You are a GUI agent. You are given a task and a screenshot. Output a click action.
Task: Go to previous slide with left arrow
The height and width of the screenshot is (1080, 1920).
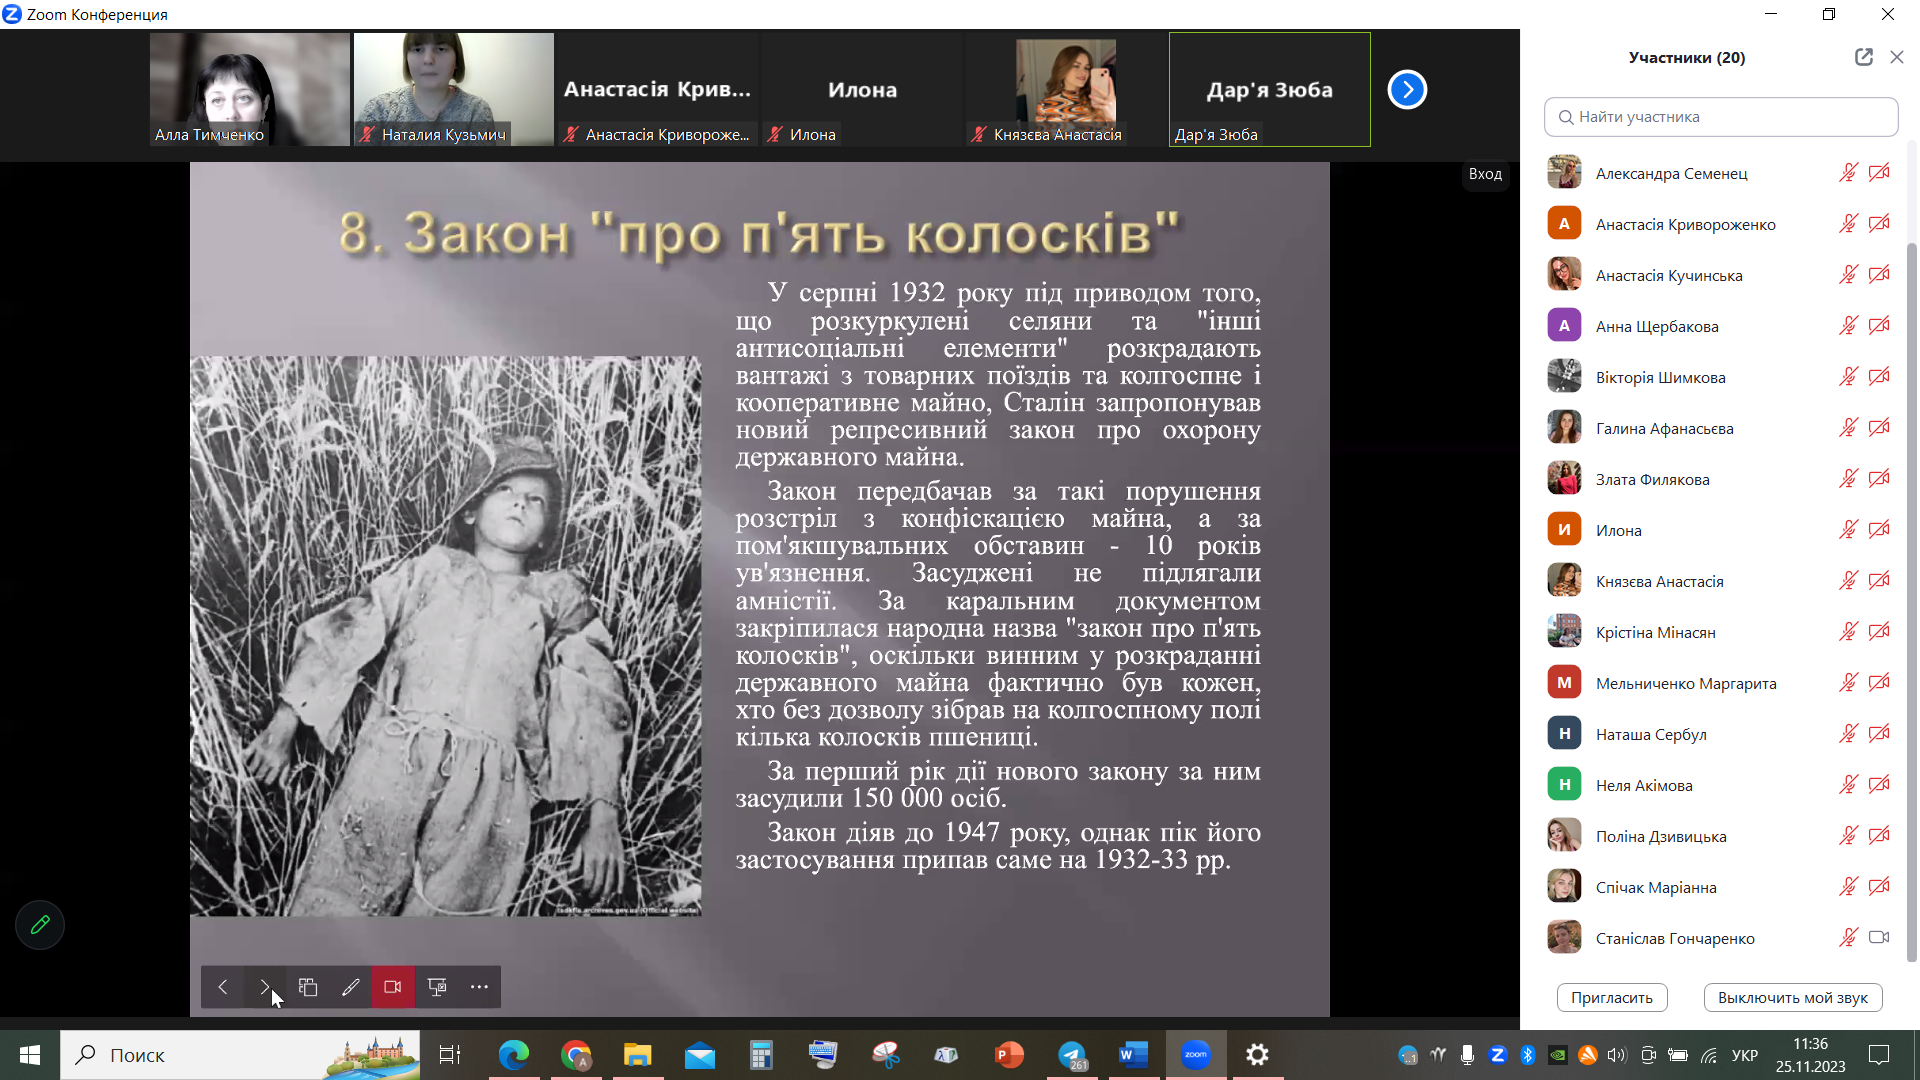coord(223,987)
